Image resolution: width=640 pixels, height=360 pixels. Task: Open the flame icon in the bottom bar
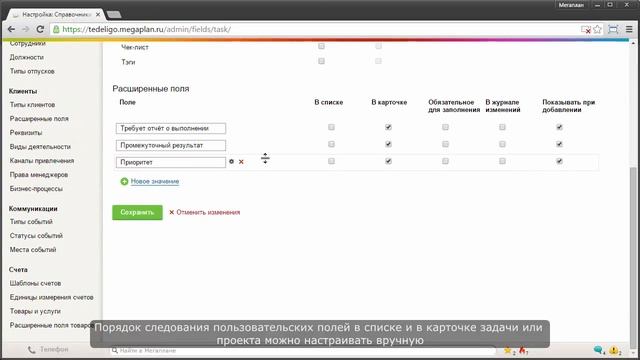(x=522, y=350)
